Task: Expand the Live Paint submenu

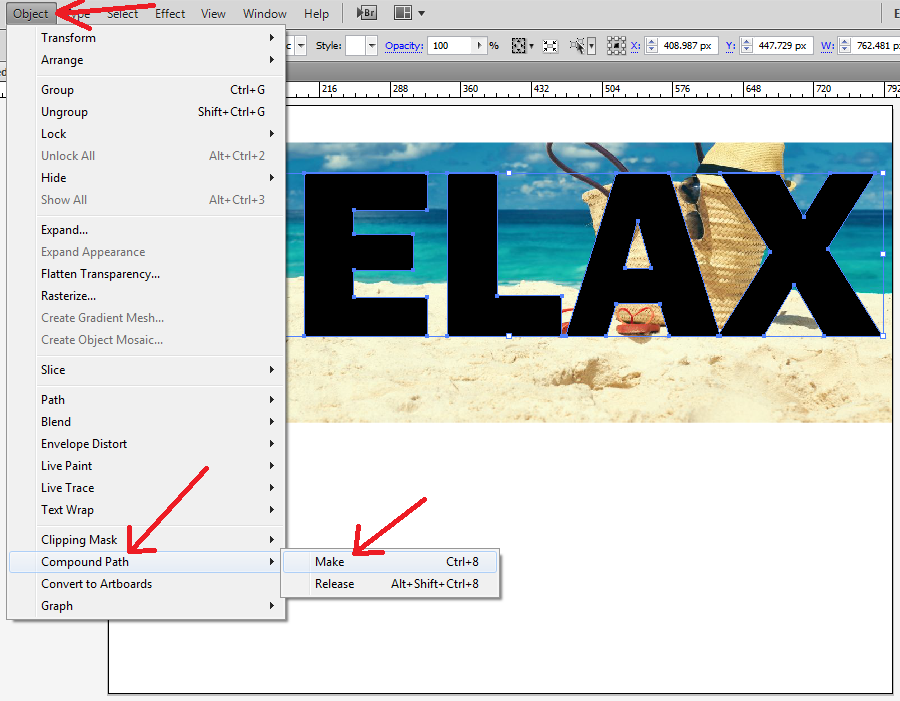Action: point(147,466)
